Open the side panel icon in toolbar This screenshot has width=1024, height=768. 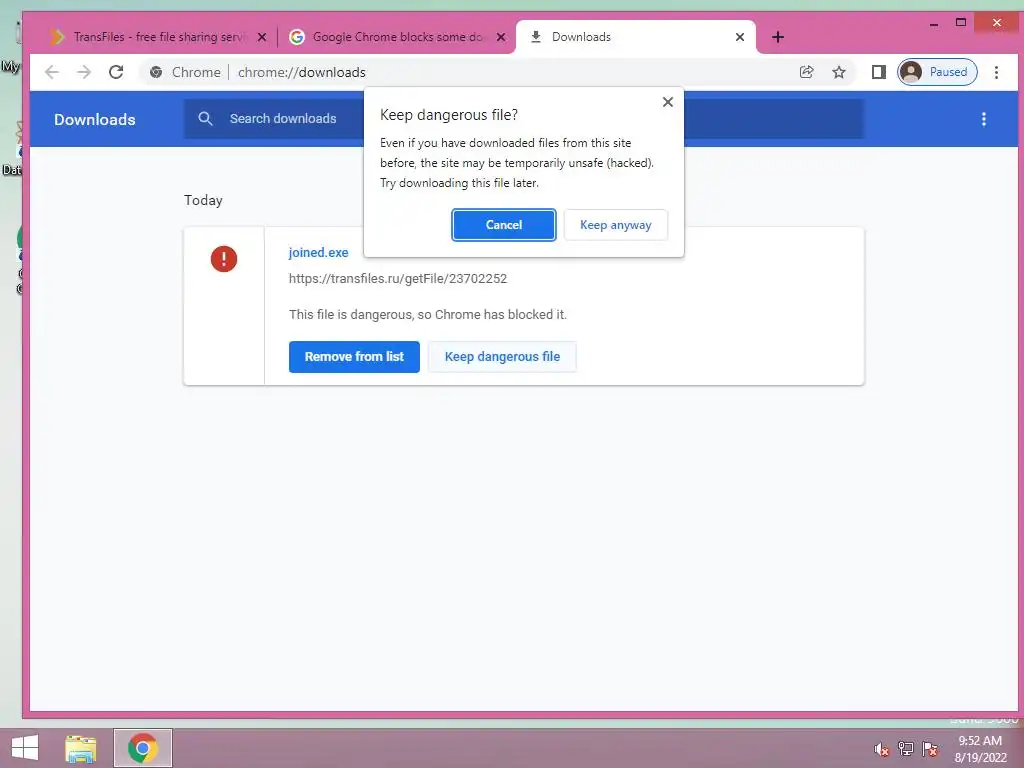878,72
